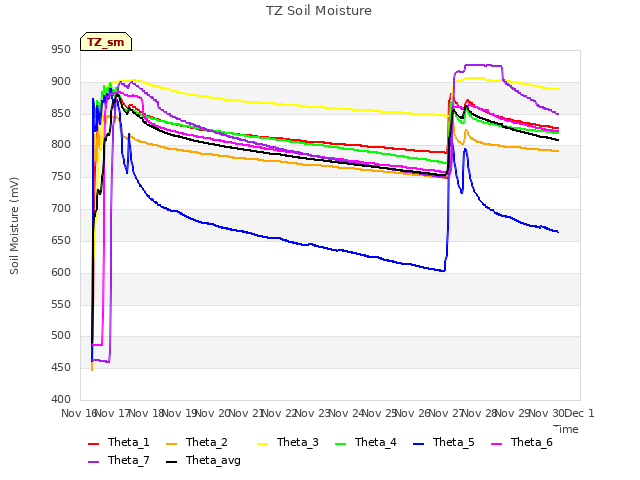640x480 pixels.
Task: Toggle Theta_4 series in legend
Action: point(366,442)
